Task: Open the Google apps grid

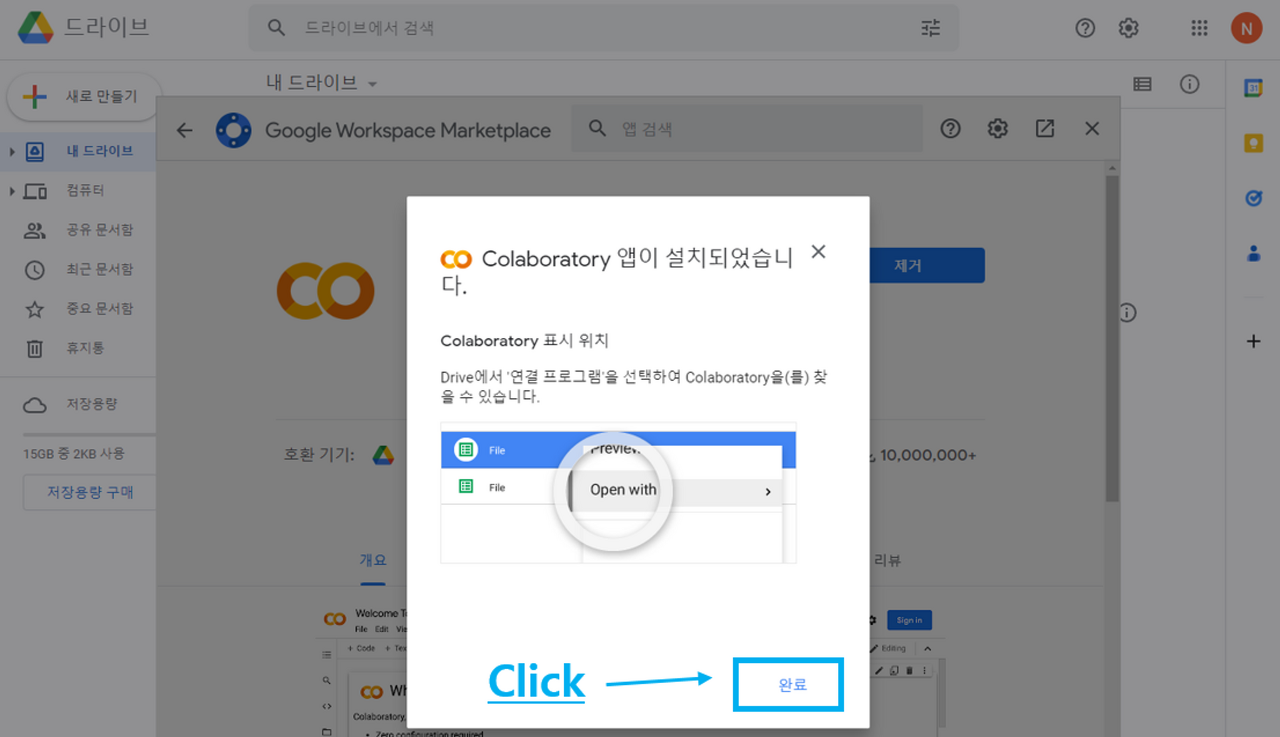Action: point(1199,28)
